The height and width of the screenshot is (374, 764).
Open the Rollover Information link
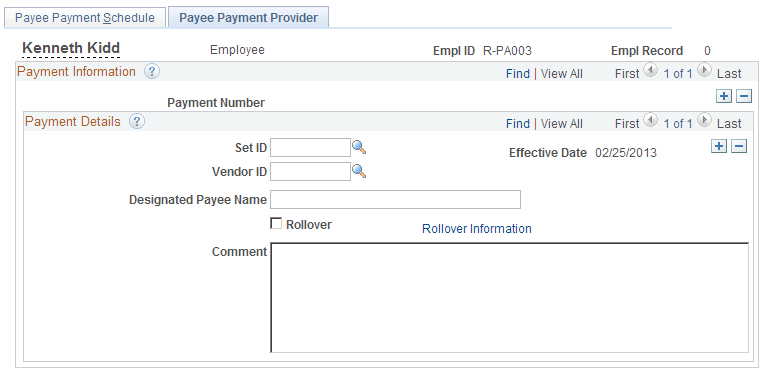pos(477,228)
